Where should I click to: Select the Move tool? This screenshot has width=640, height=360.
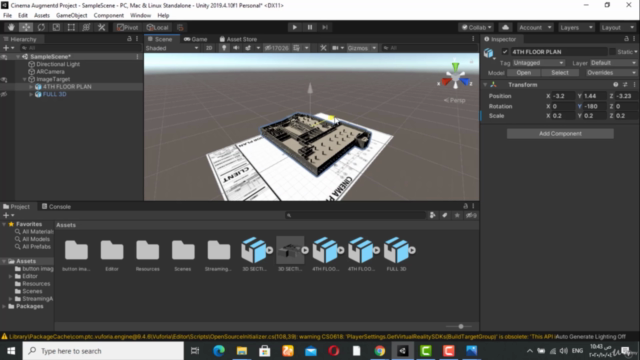point(26,27)
